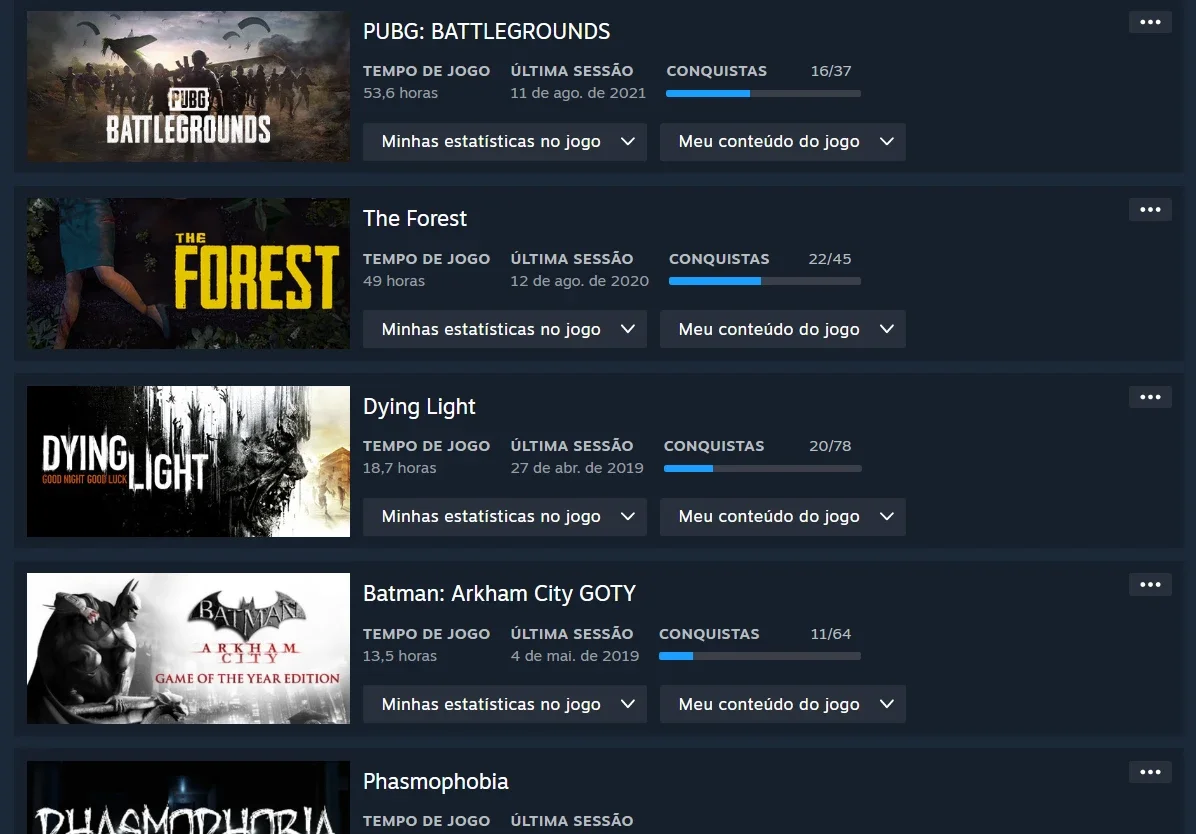
Task: Click the Dying Light CONQUISTAS label
Action: [713, 446]
